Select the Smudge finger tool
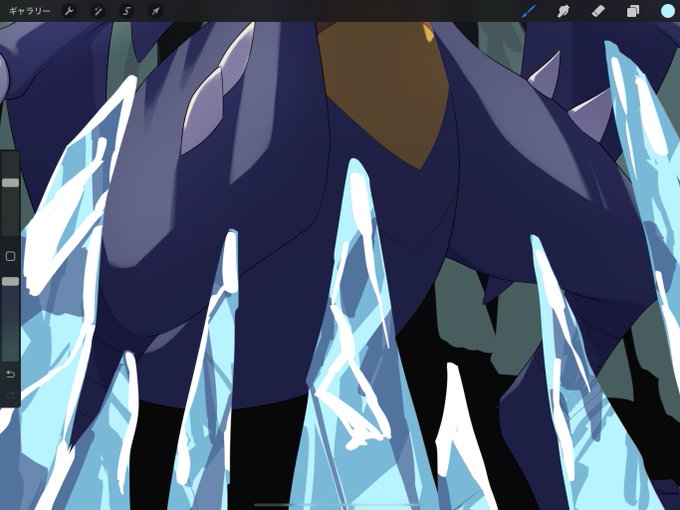The image size is (680, 510). [563, 11]
